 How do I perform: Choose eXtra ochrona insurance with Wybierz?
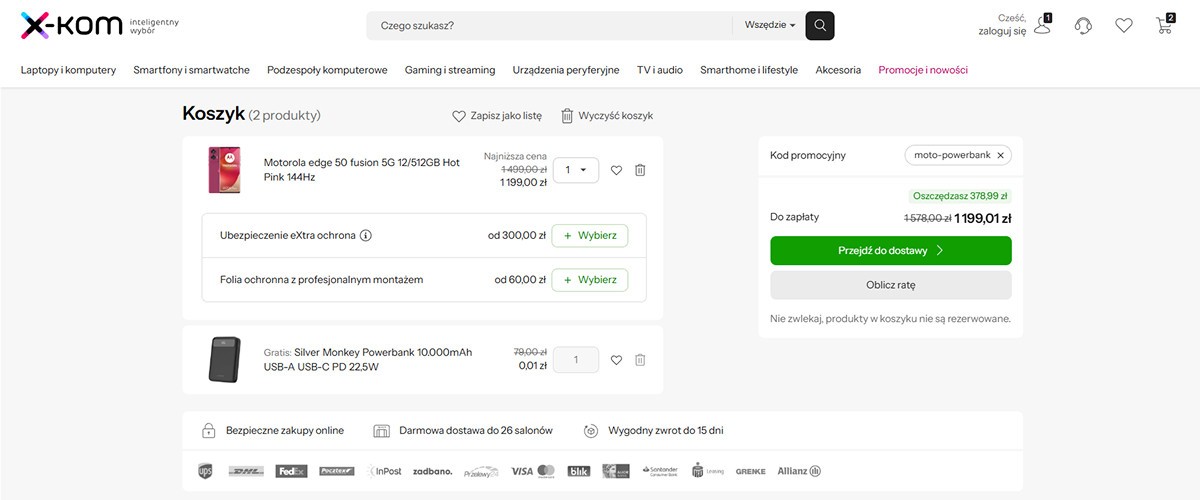coord(590,236)
